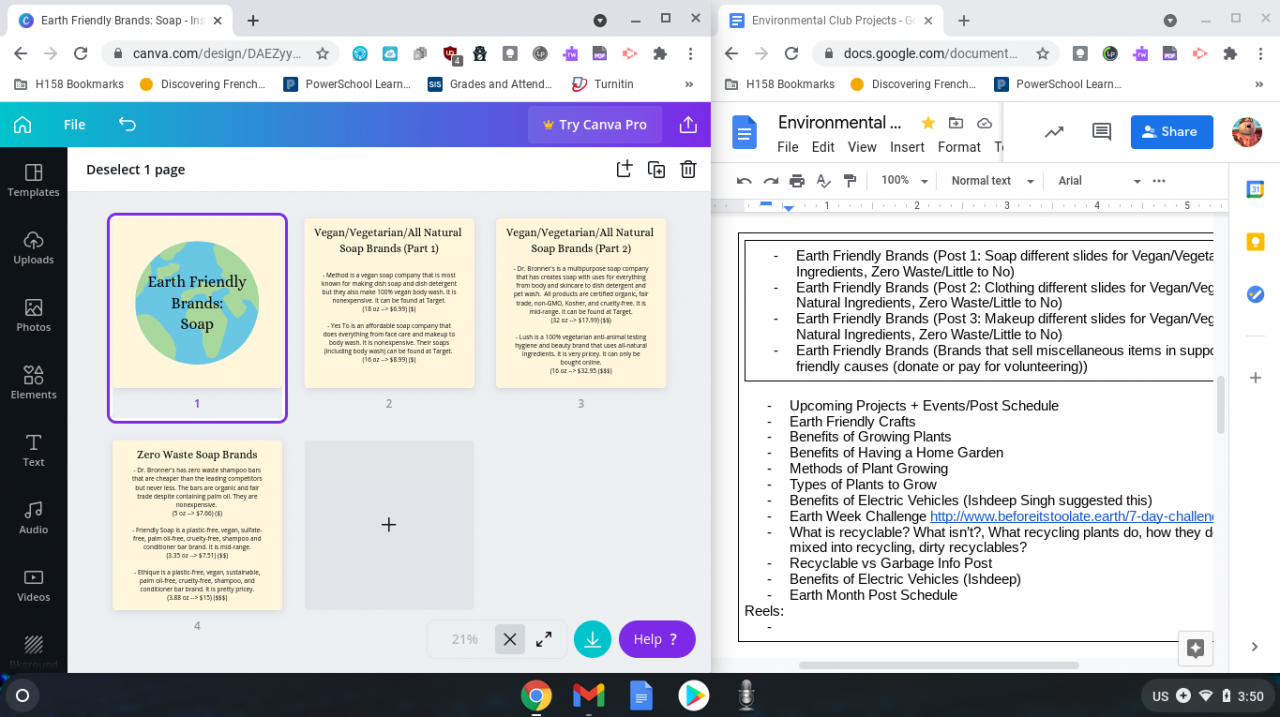Open Google Calendar side panel icon
1280x717 pixels.
pyautogui.click(x=1255, y=189)
